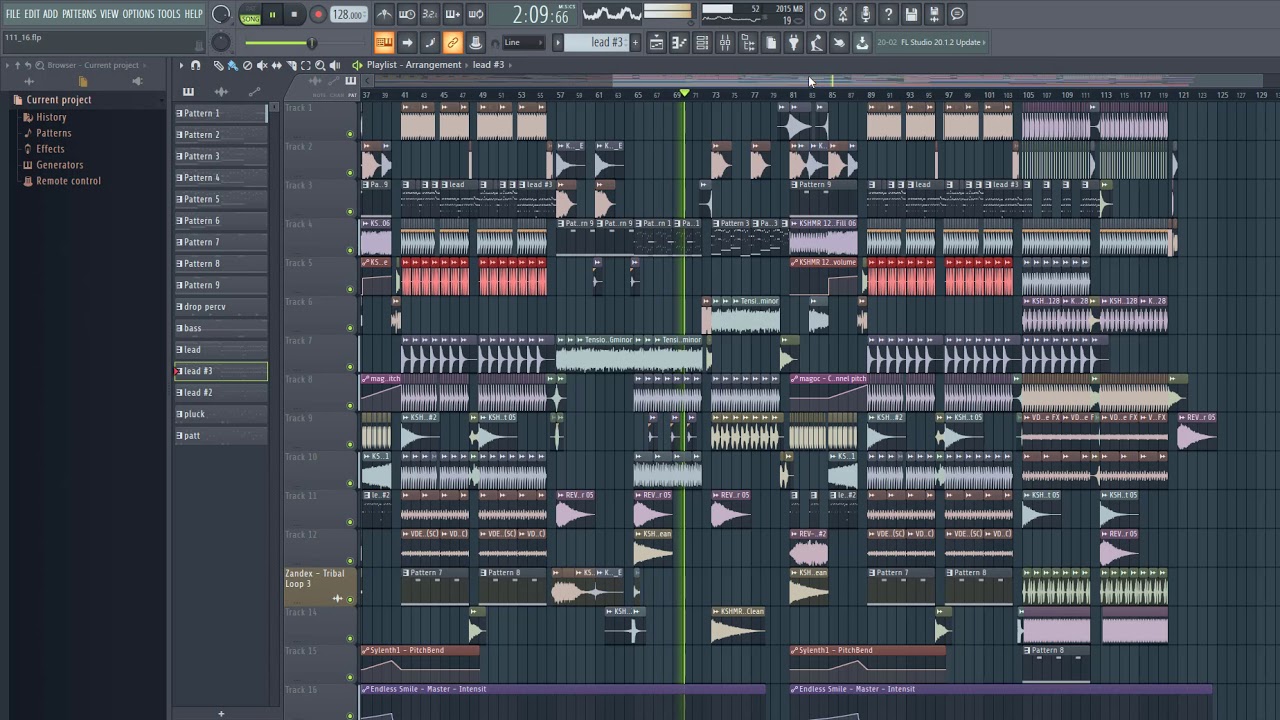Expand the Current project browser folder

point(58,100)
